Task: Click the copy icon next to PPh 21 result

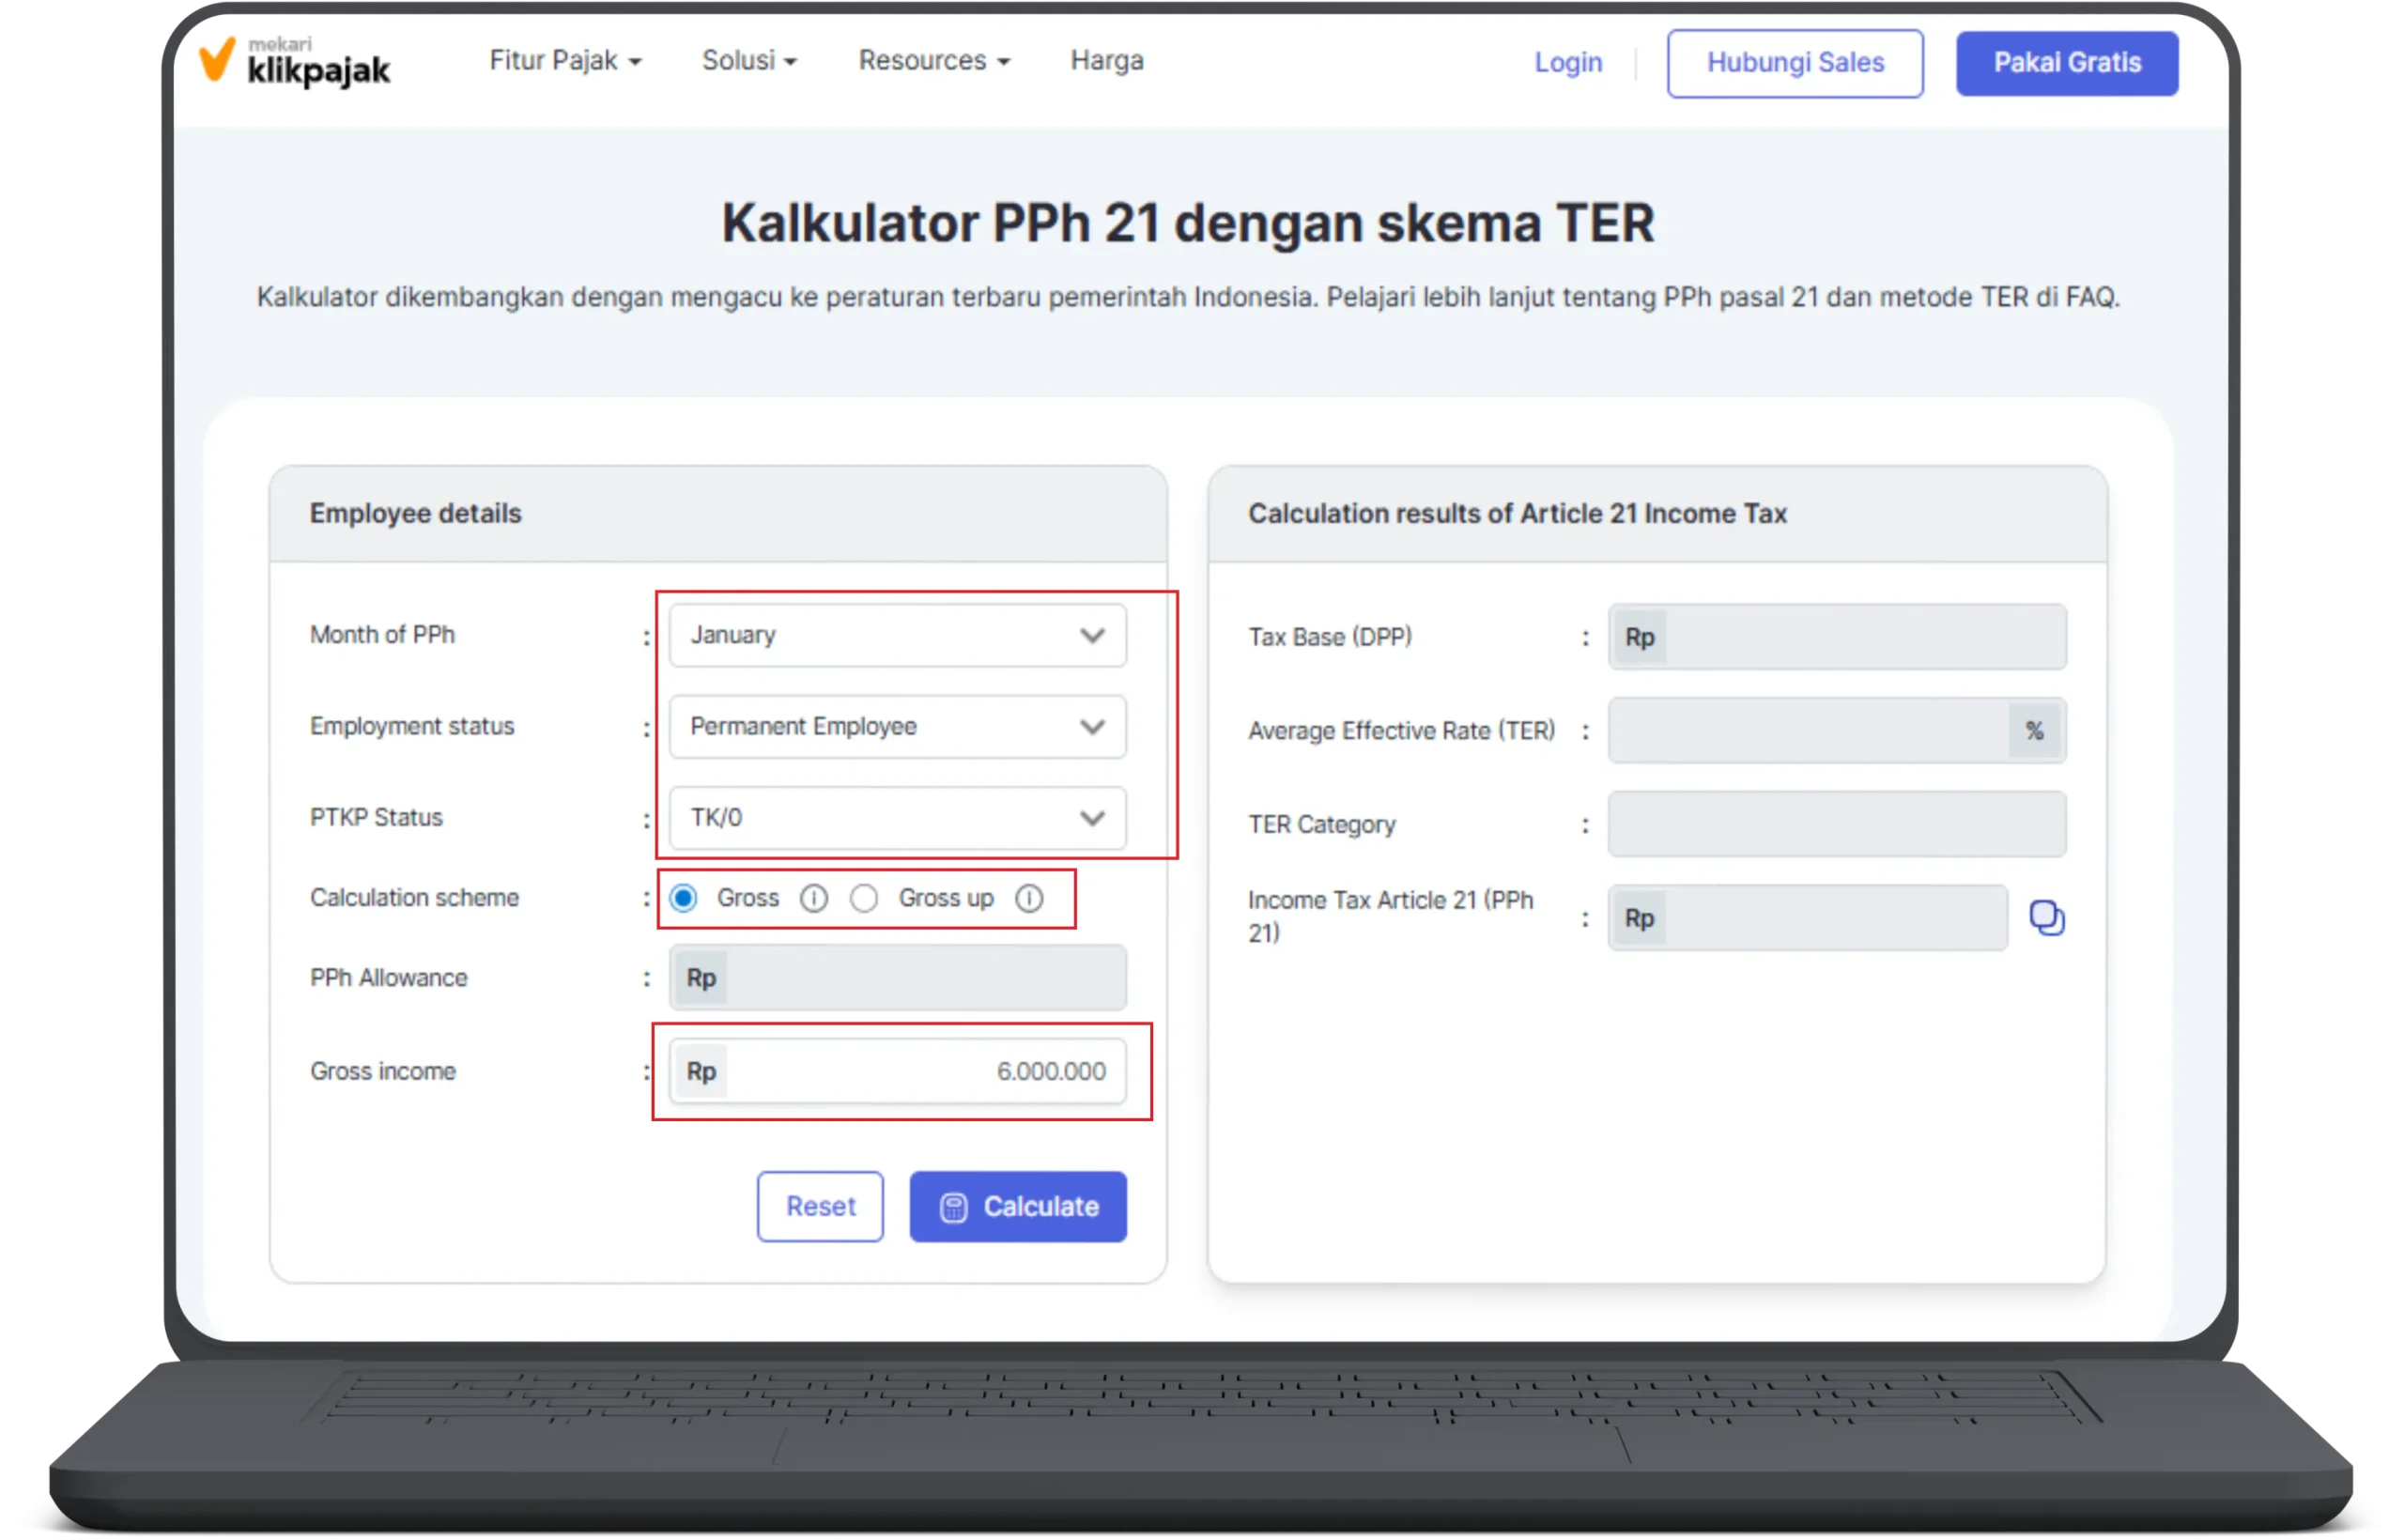Action: (x=2047, y=917)
